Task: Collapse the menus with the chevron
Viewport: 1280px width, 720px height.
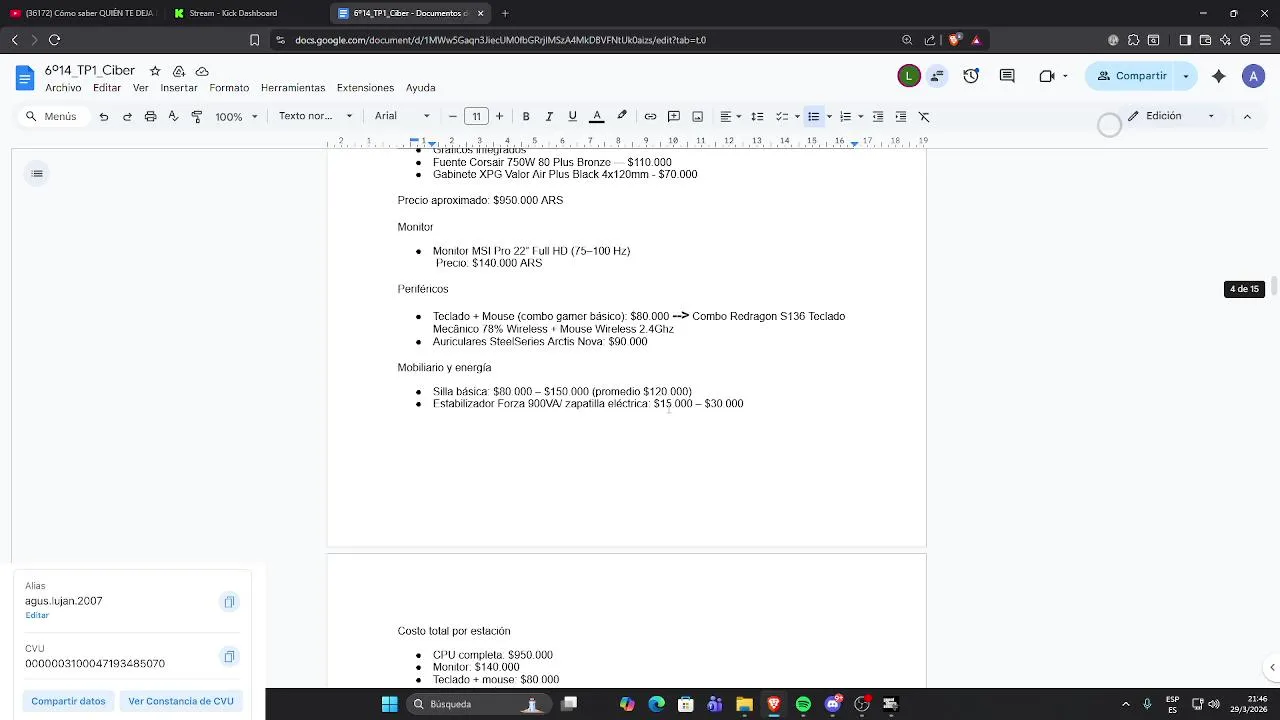Action: click(1247, 117)
